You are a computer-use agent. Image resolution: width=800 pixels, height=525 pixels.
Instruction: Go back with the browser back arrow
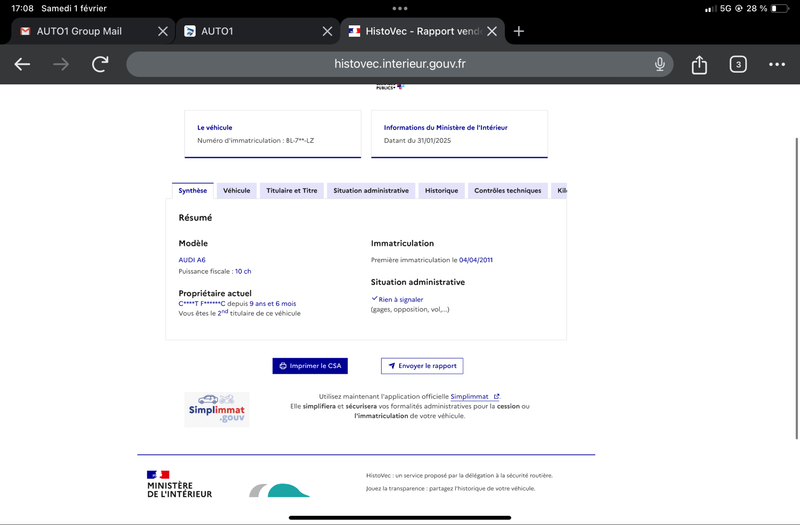click(x=22, y=64)
